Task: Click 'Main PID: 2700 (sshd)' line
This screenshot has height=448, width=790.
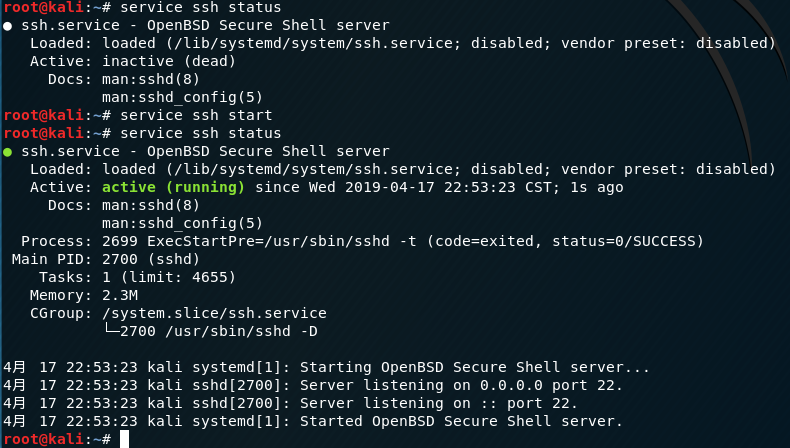Action: (106, 259)
